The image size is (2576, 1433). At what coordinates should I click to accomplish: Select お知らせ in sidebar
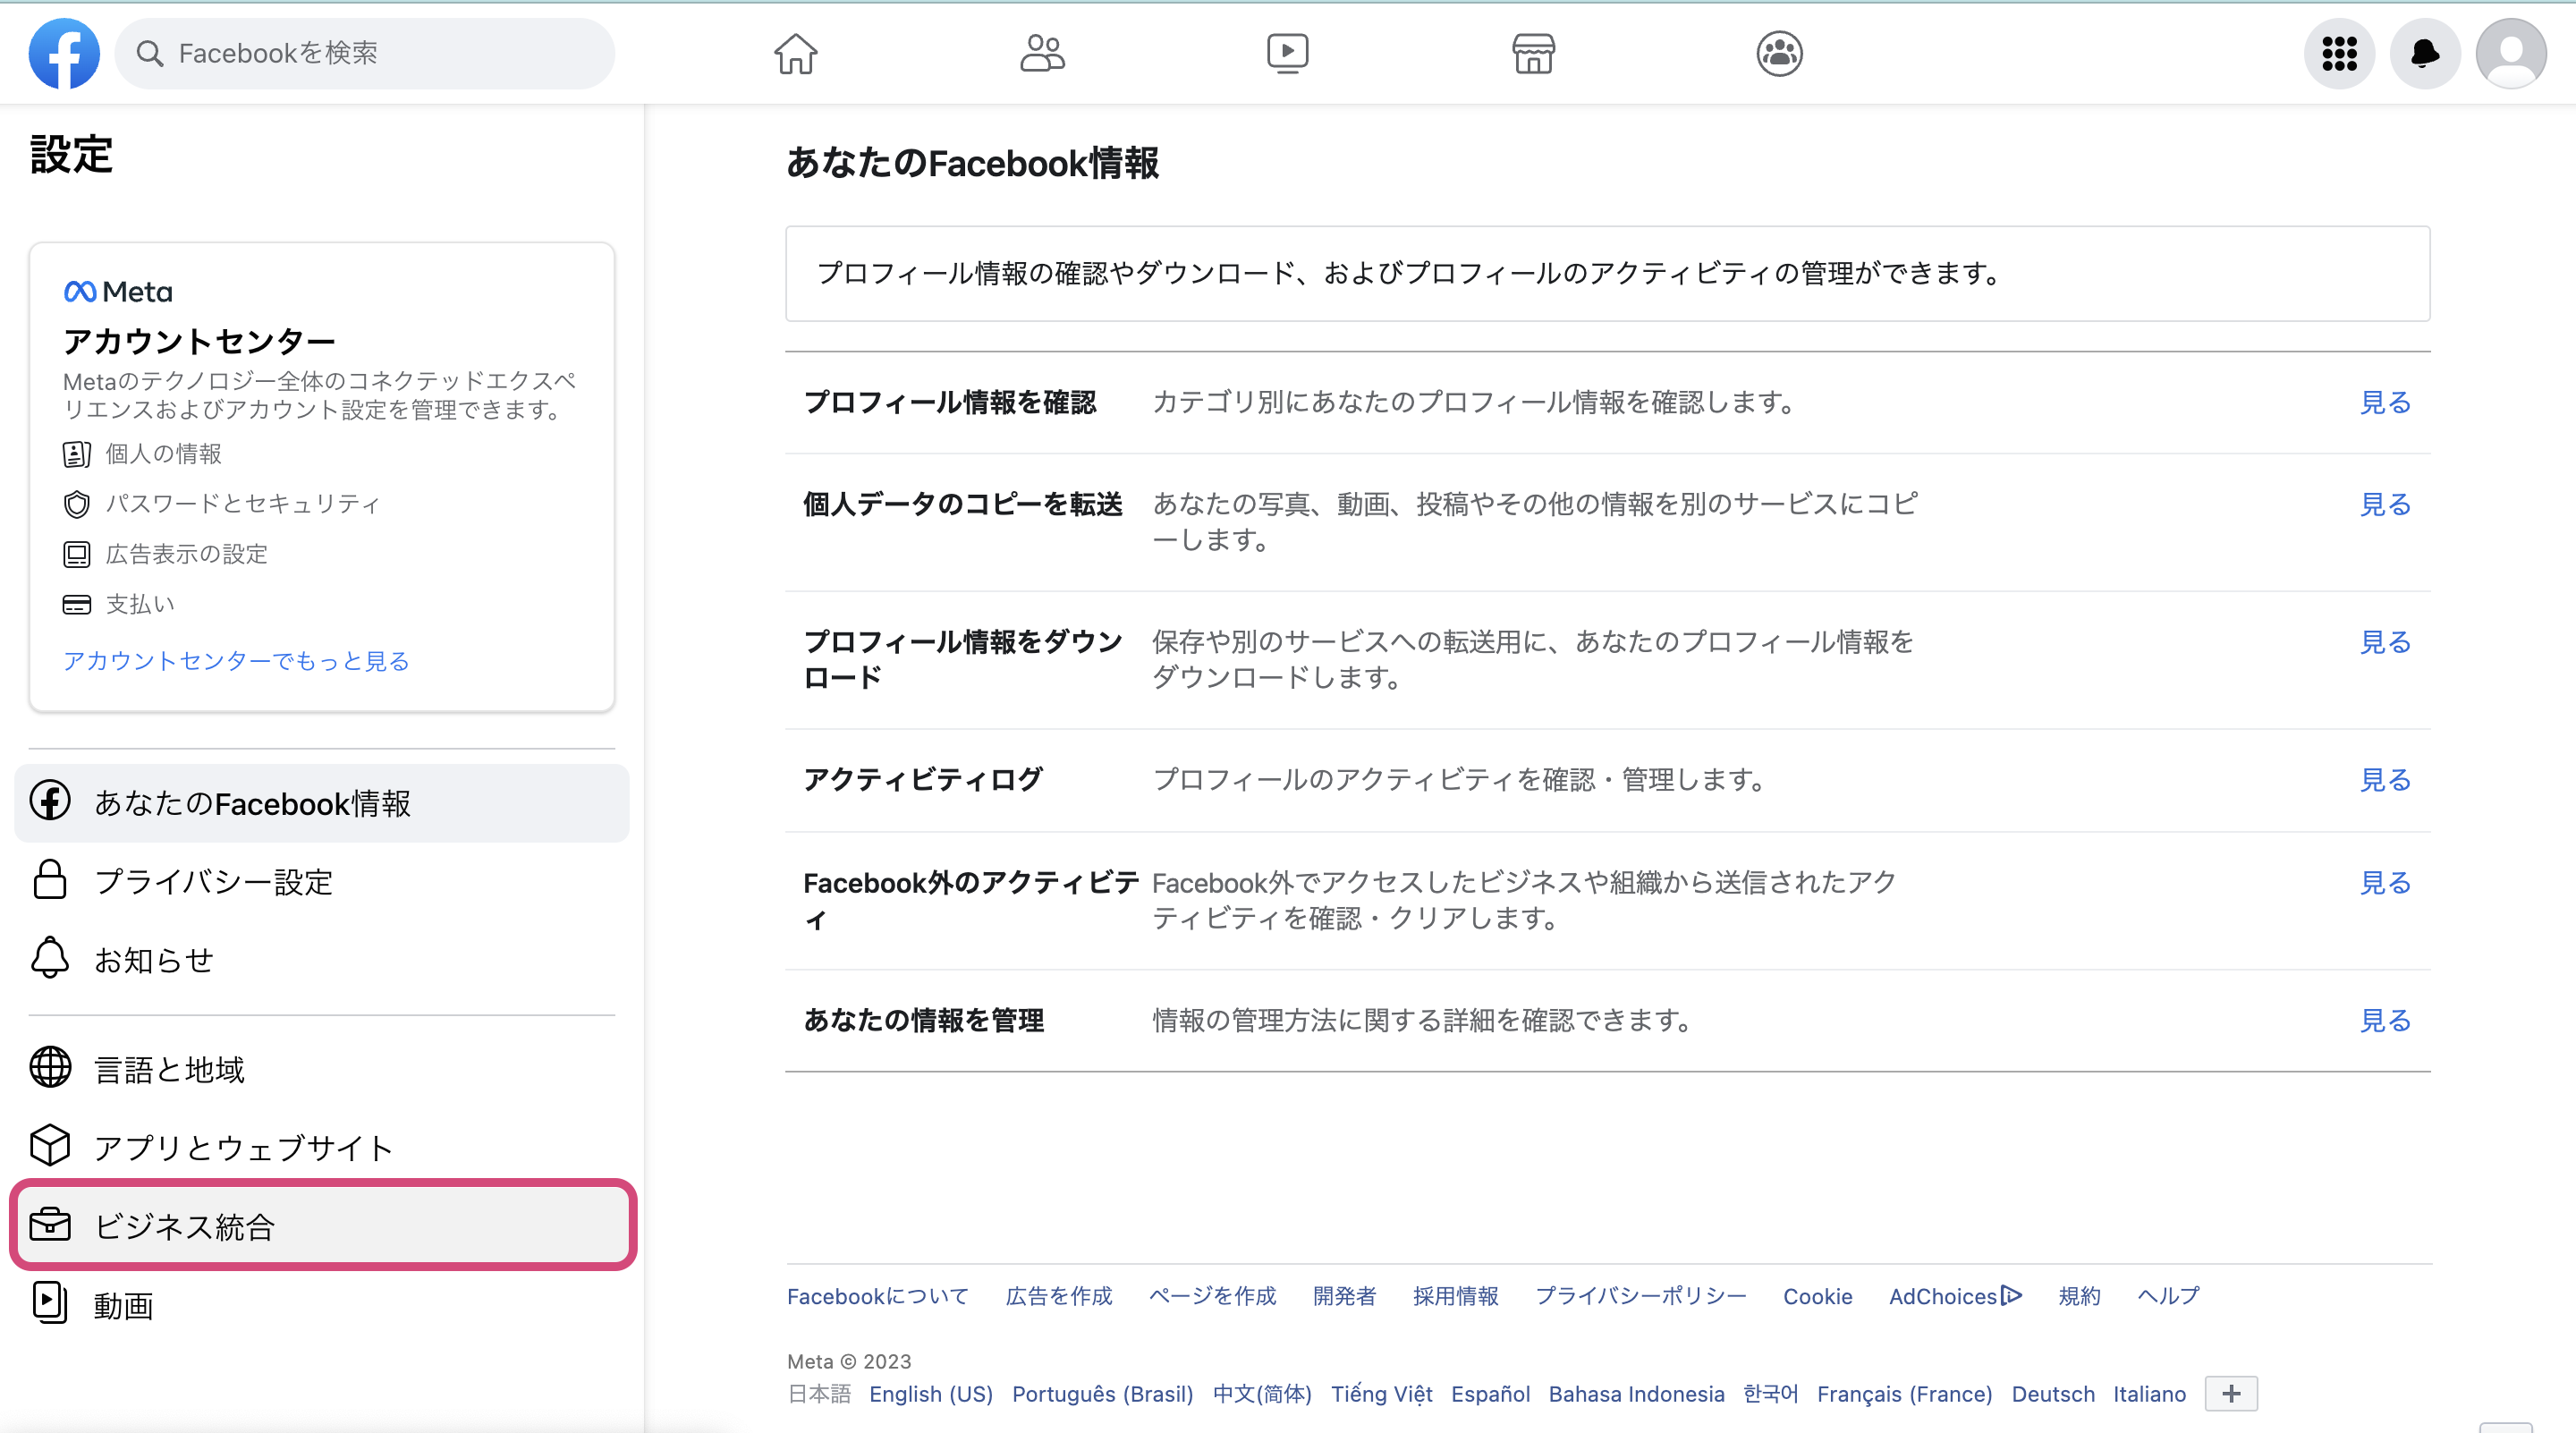(322, 960)
